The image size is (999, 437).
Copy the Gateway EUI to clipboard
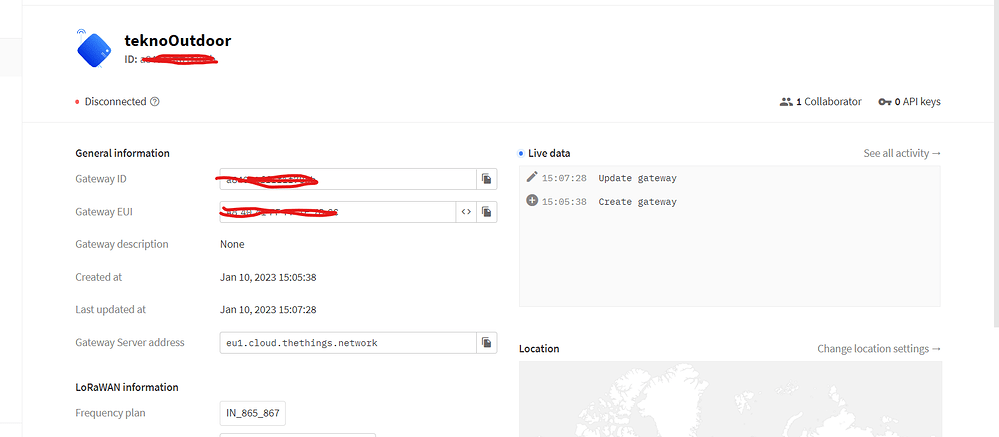pyautogui.click(x=487, y=211)
